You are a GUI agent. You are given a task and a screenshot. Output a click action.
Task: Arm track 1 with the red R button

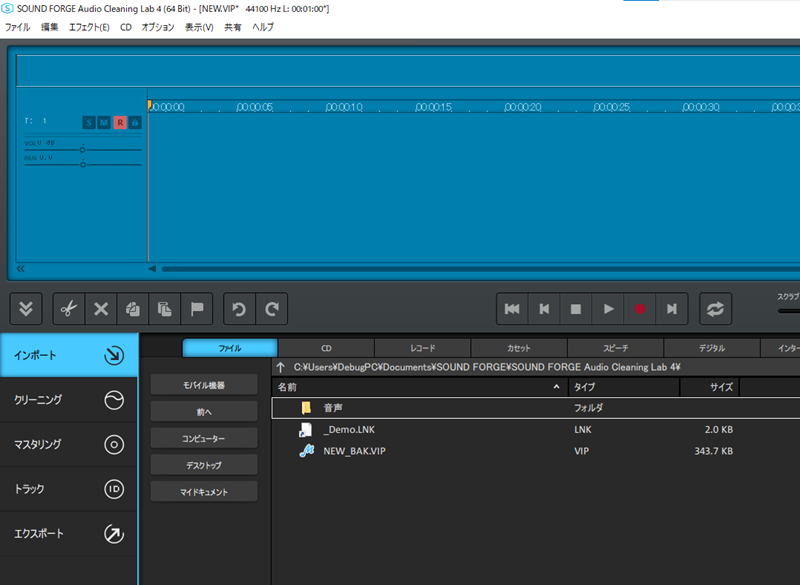click(x=120, y=122)
